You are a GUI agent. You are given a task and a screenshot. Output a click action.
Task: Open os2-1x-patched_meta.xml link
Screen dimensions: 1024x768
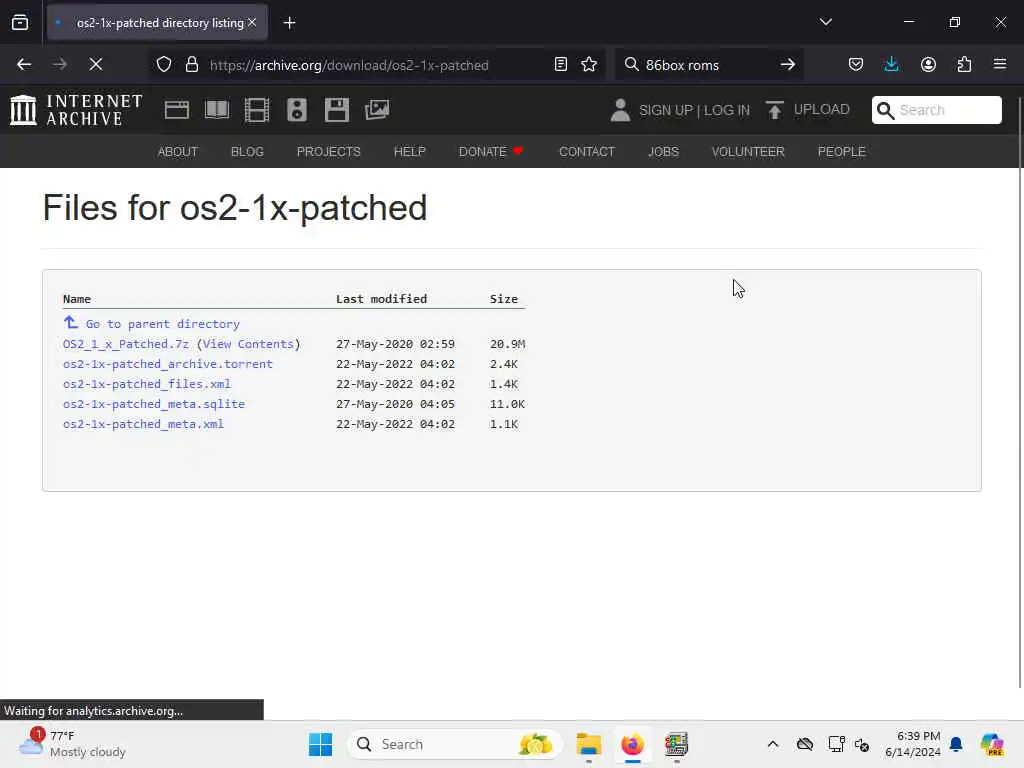pos(143,424)
